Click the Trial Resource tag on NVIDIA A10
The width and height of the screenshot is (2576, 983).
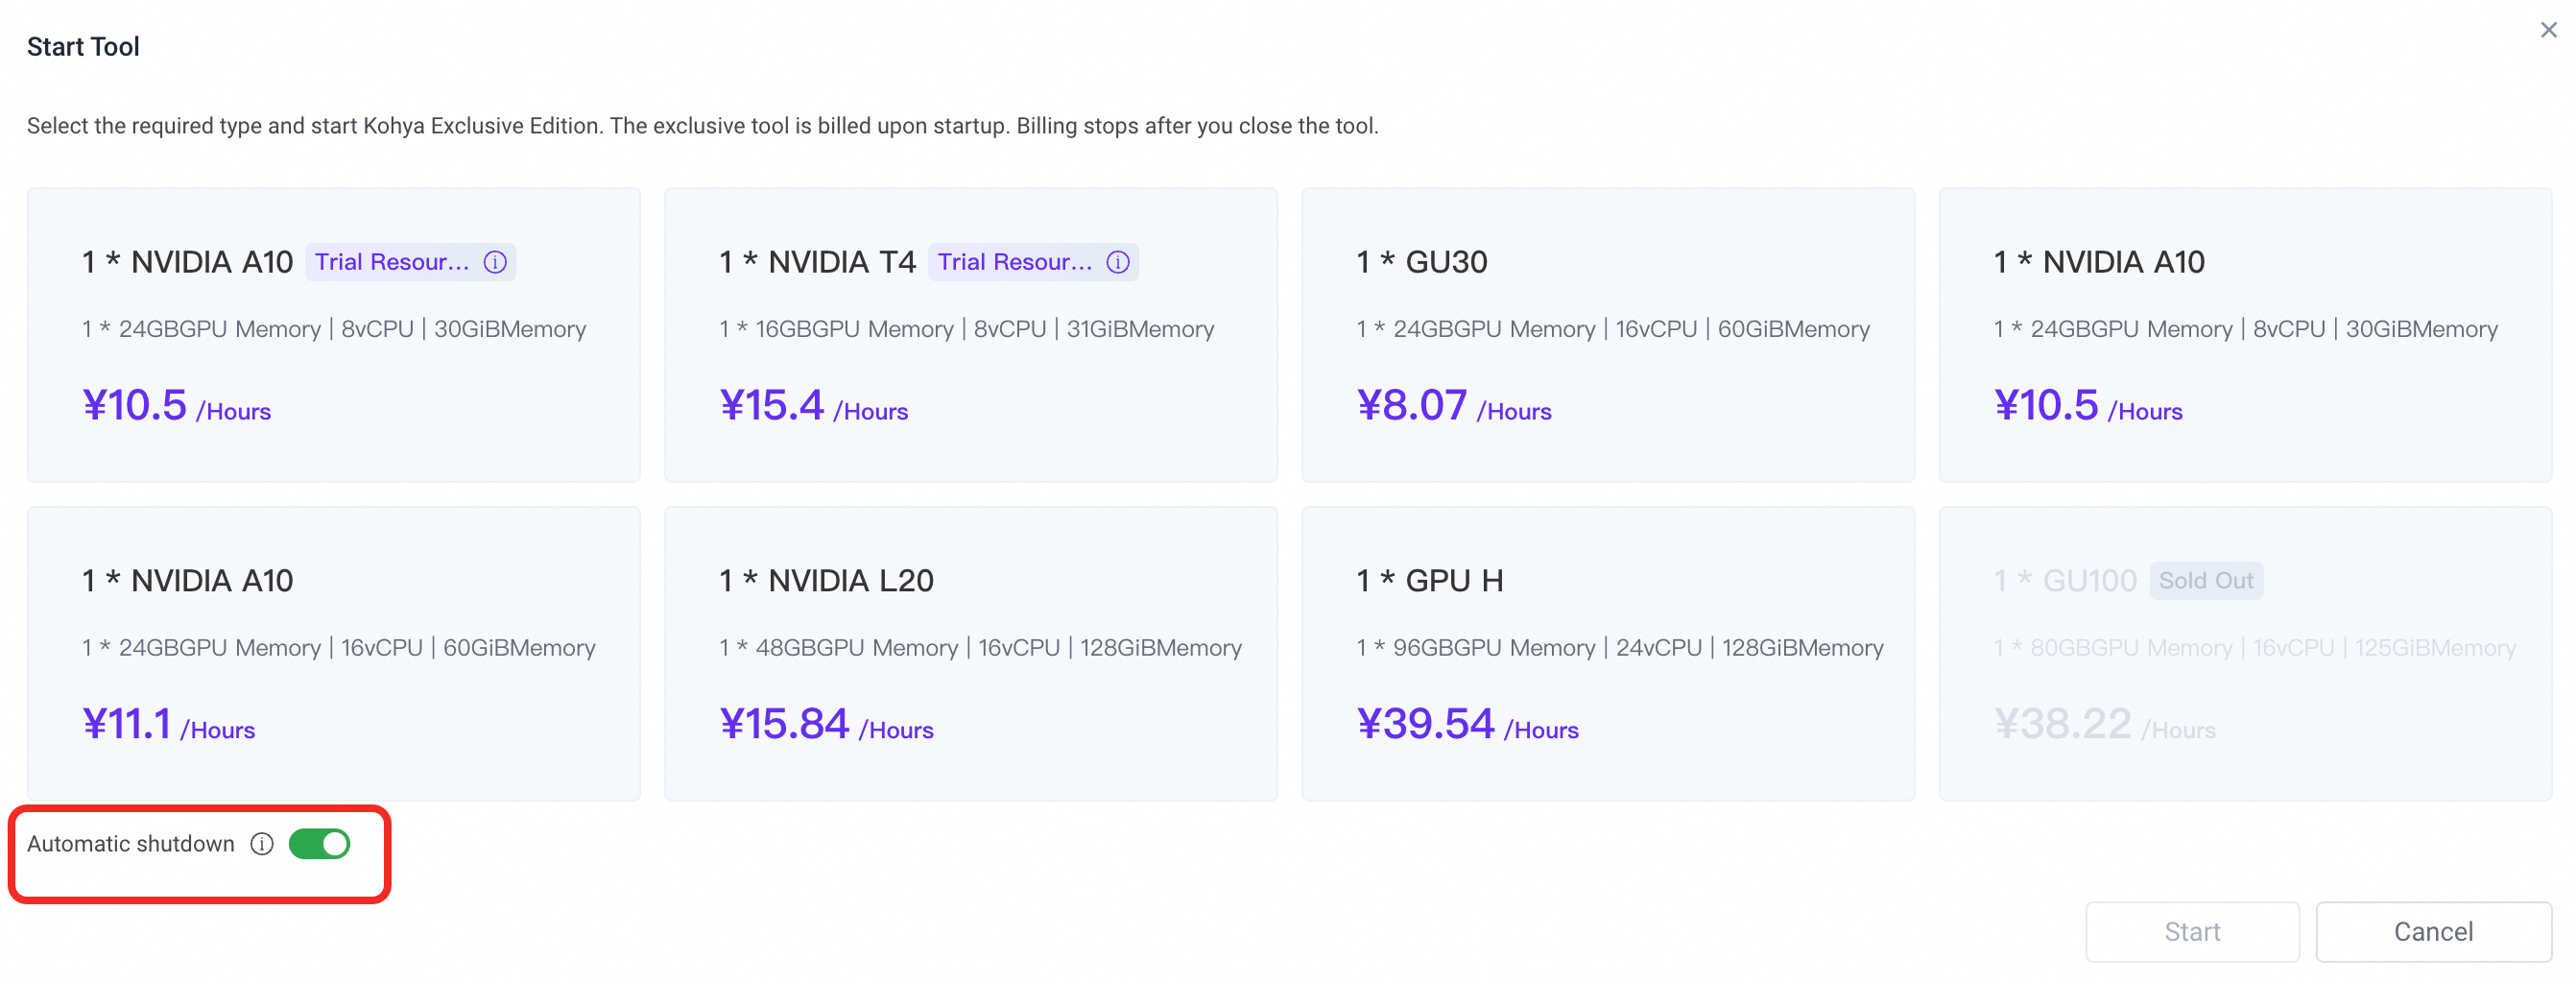tap(392, 262)
